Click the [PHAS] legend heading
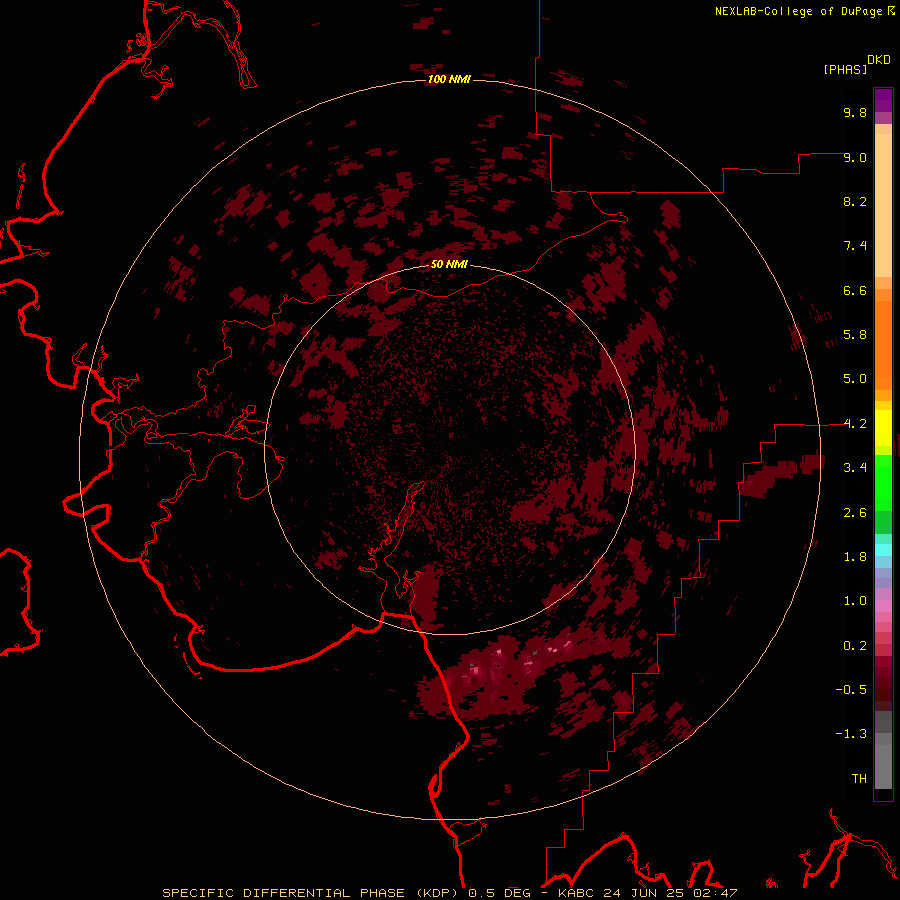The height and width of the screenshot is (900, 900). click(845, 69)
